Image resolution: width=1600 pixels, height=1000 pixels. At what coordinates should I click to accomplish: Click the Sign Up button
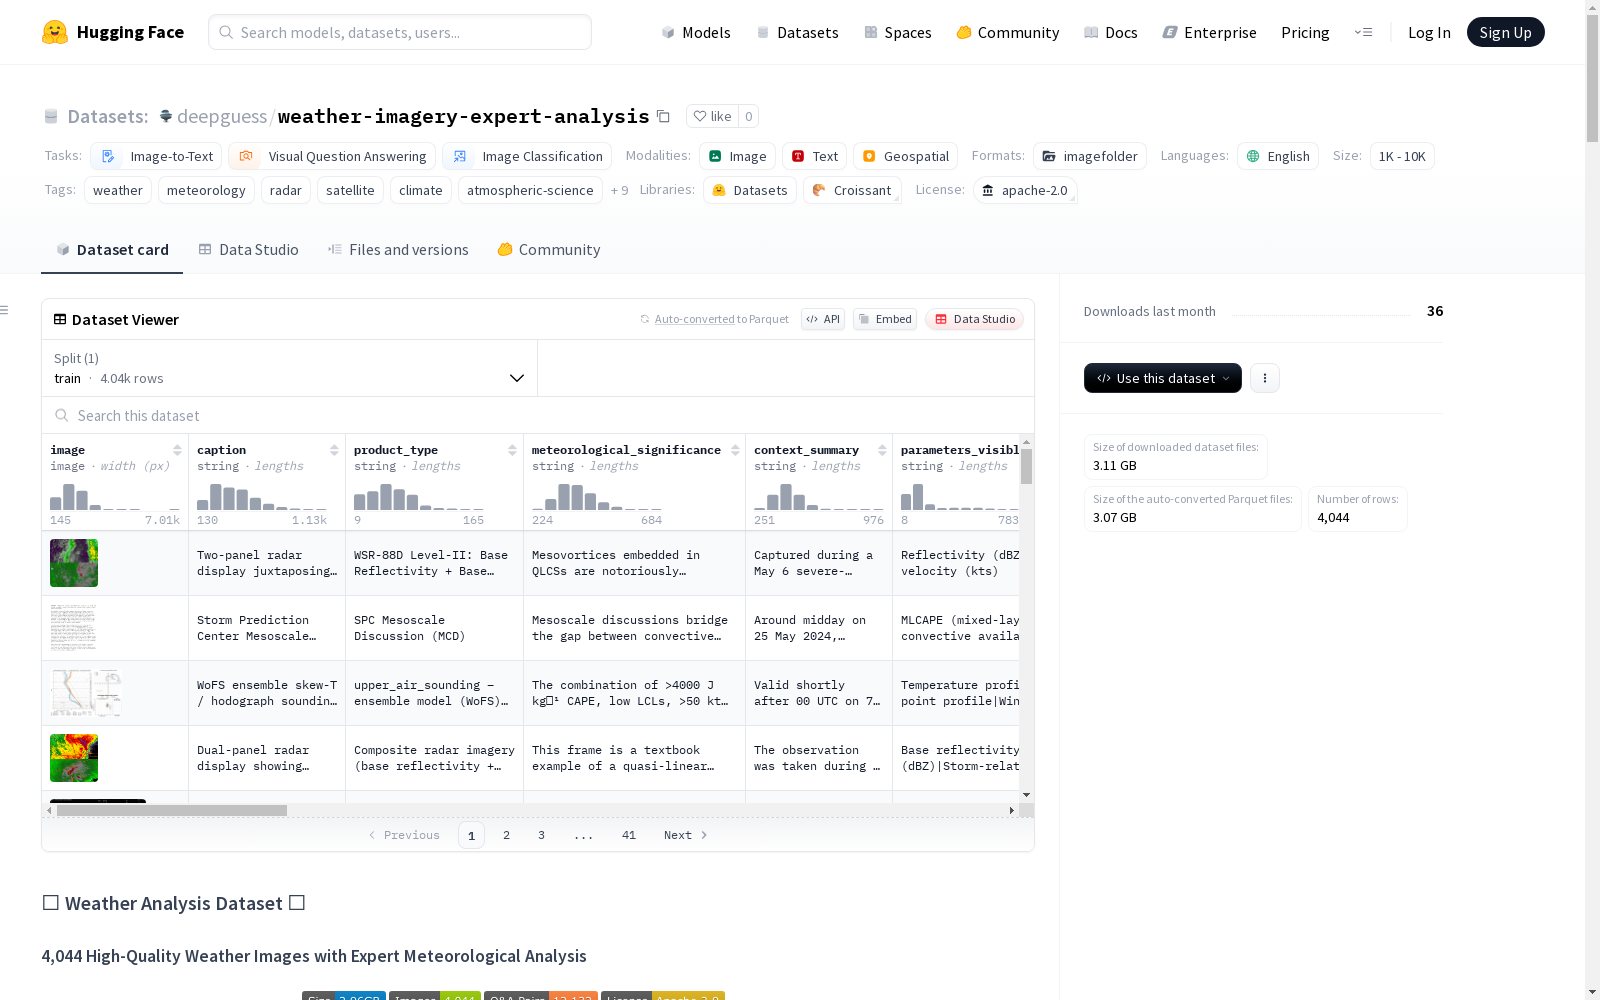tap(1505, 32)
